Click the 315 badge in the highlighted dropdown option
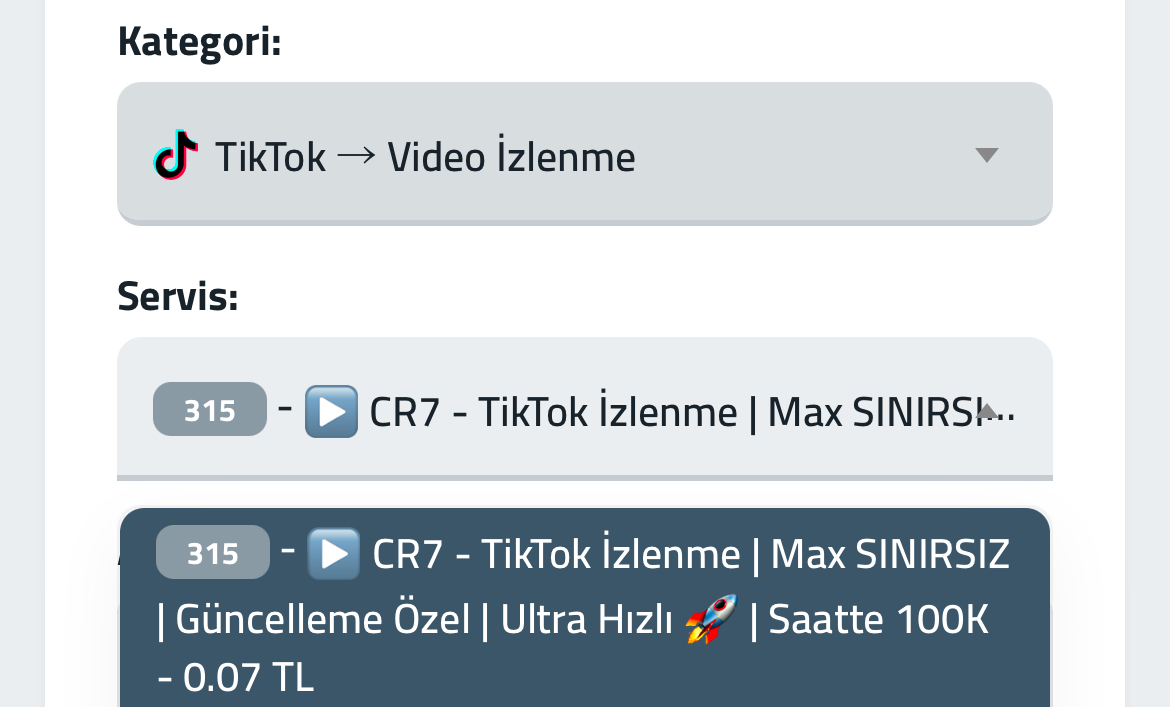Image resolution: width=1170 pixels, height=707 pixels. (213, 552)
